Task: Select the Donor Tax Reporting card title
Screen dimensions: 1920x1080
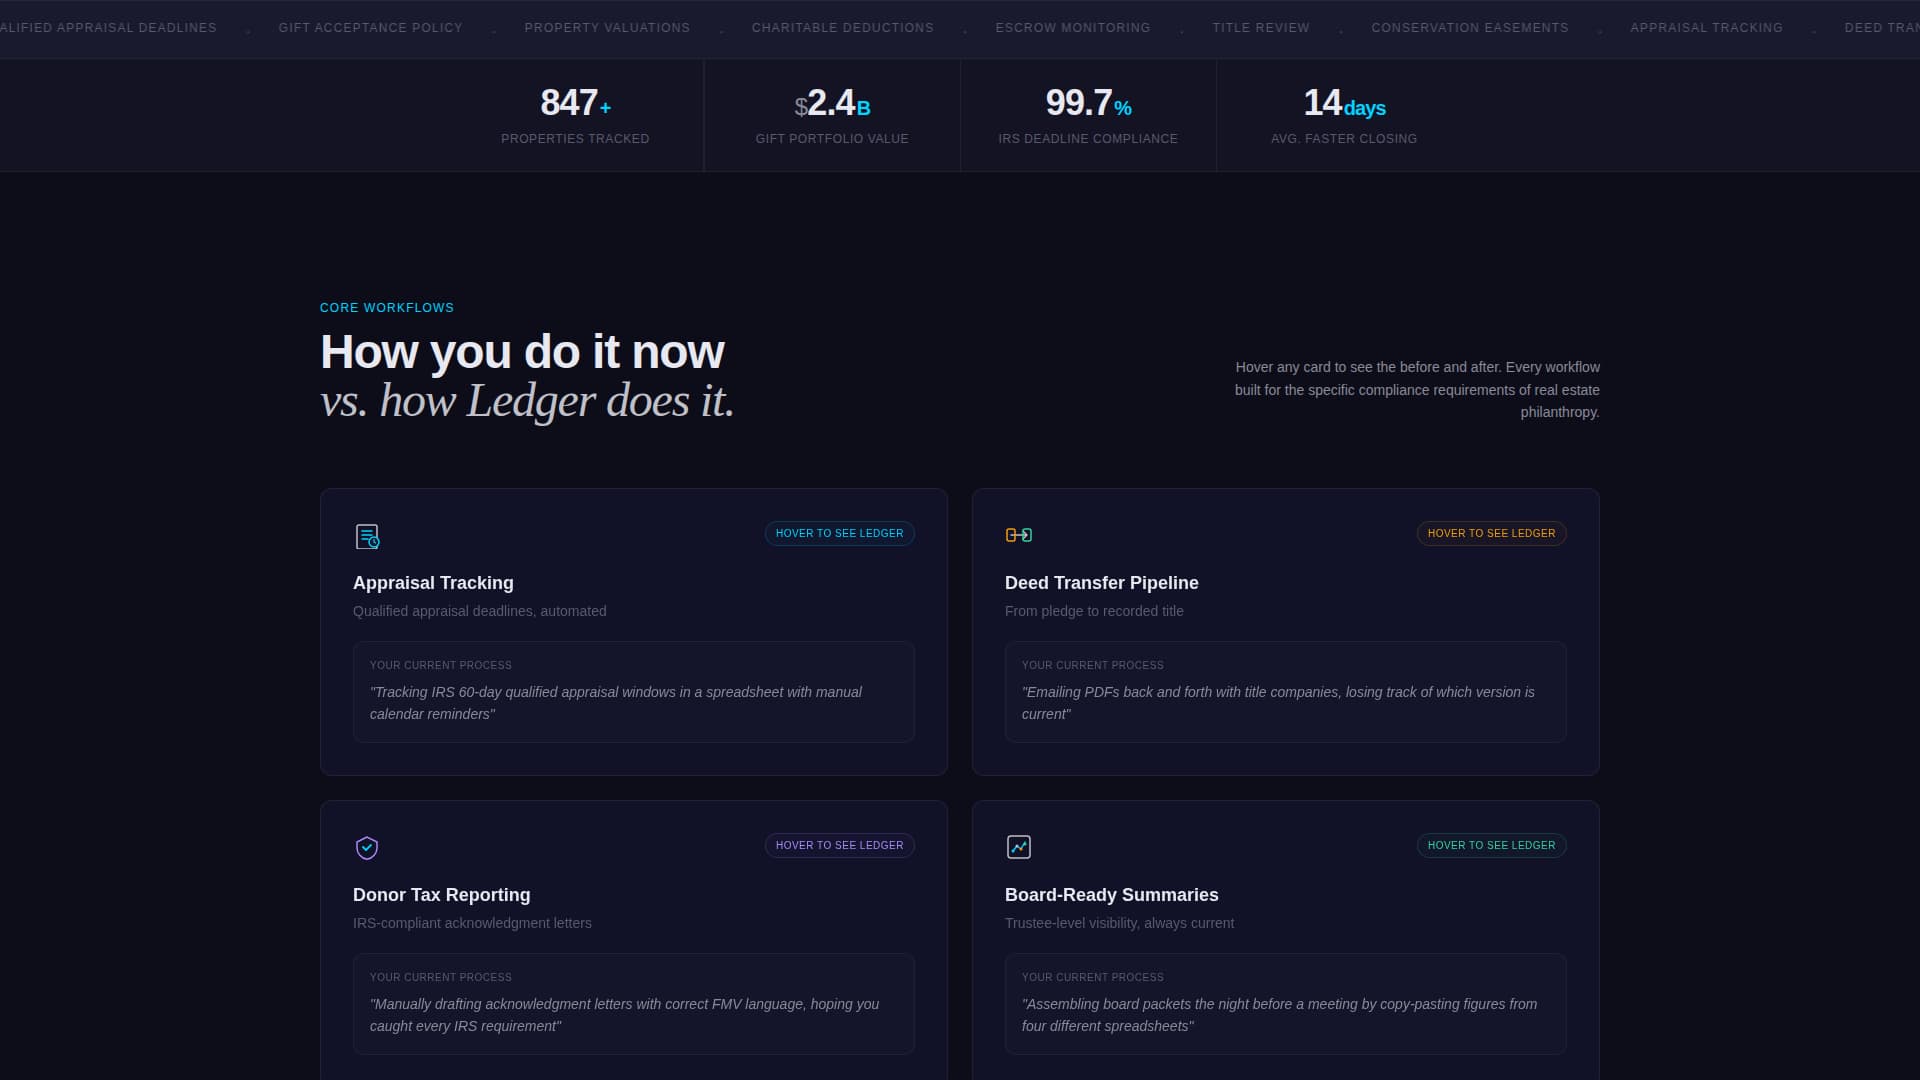Action: click(441, 895)
